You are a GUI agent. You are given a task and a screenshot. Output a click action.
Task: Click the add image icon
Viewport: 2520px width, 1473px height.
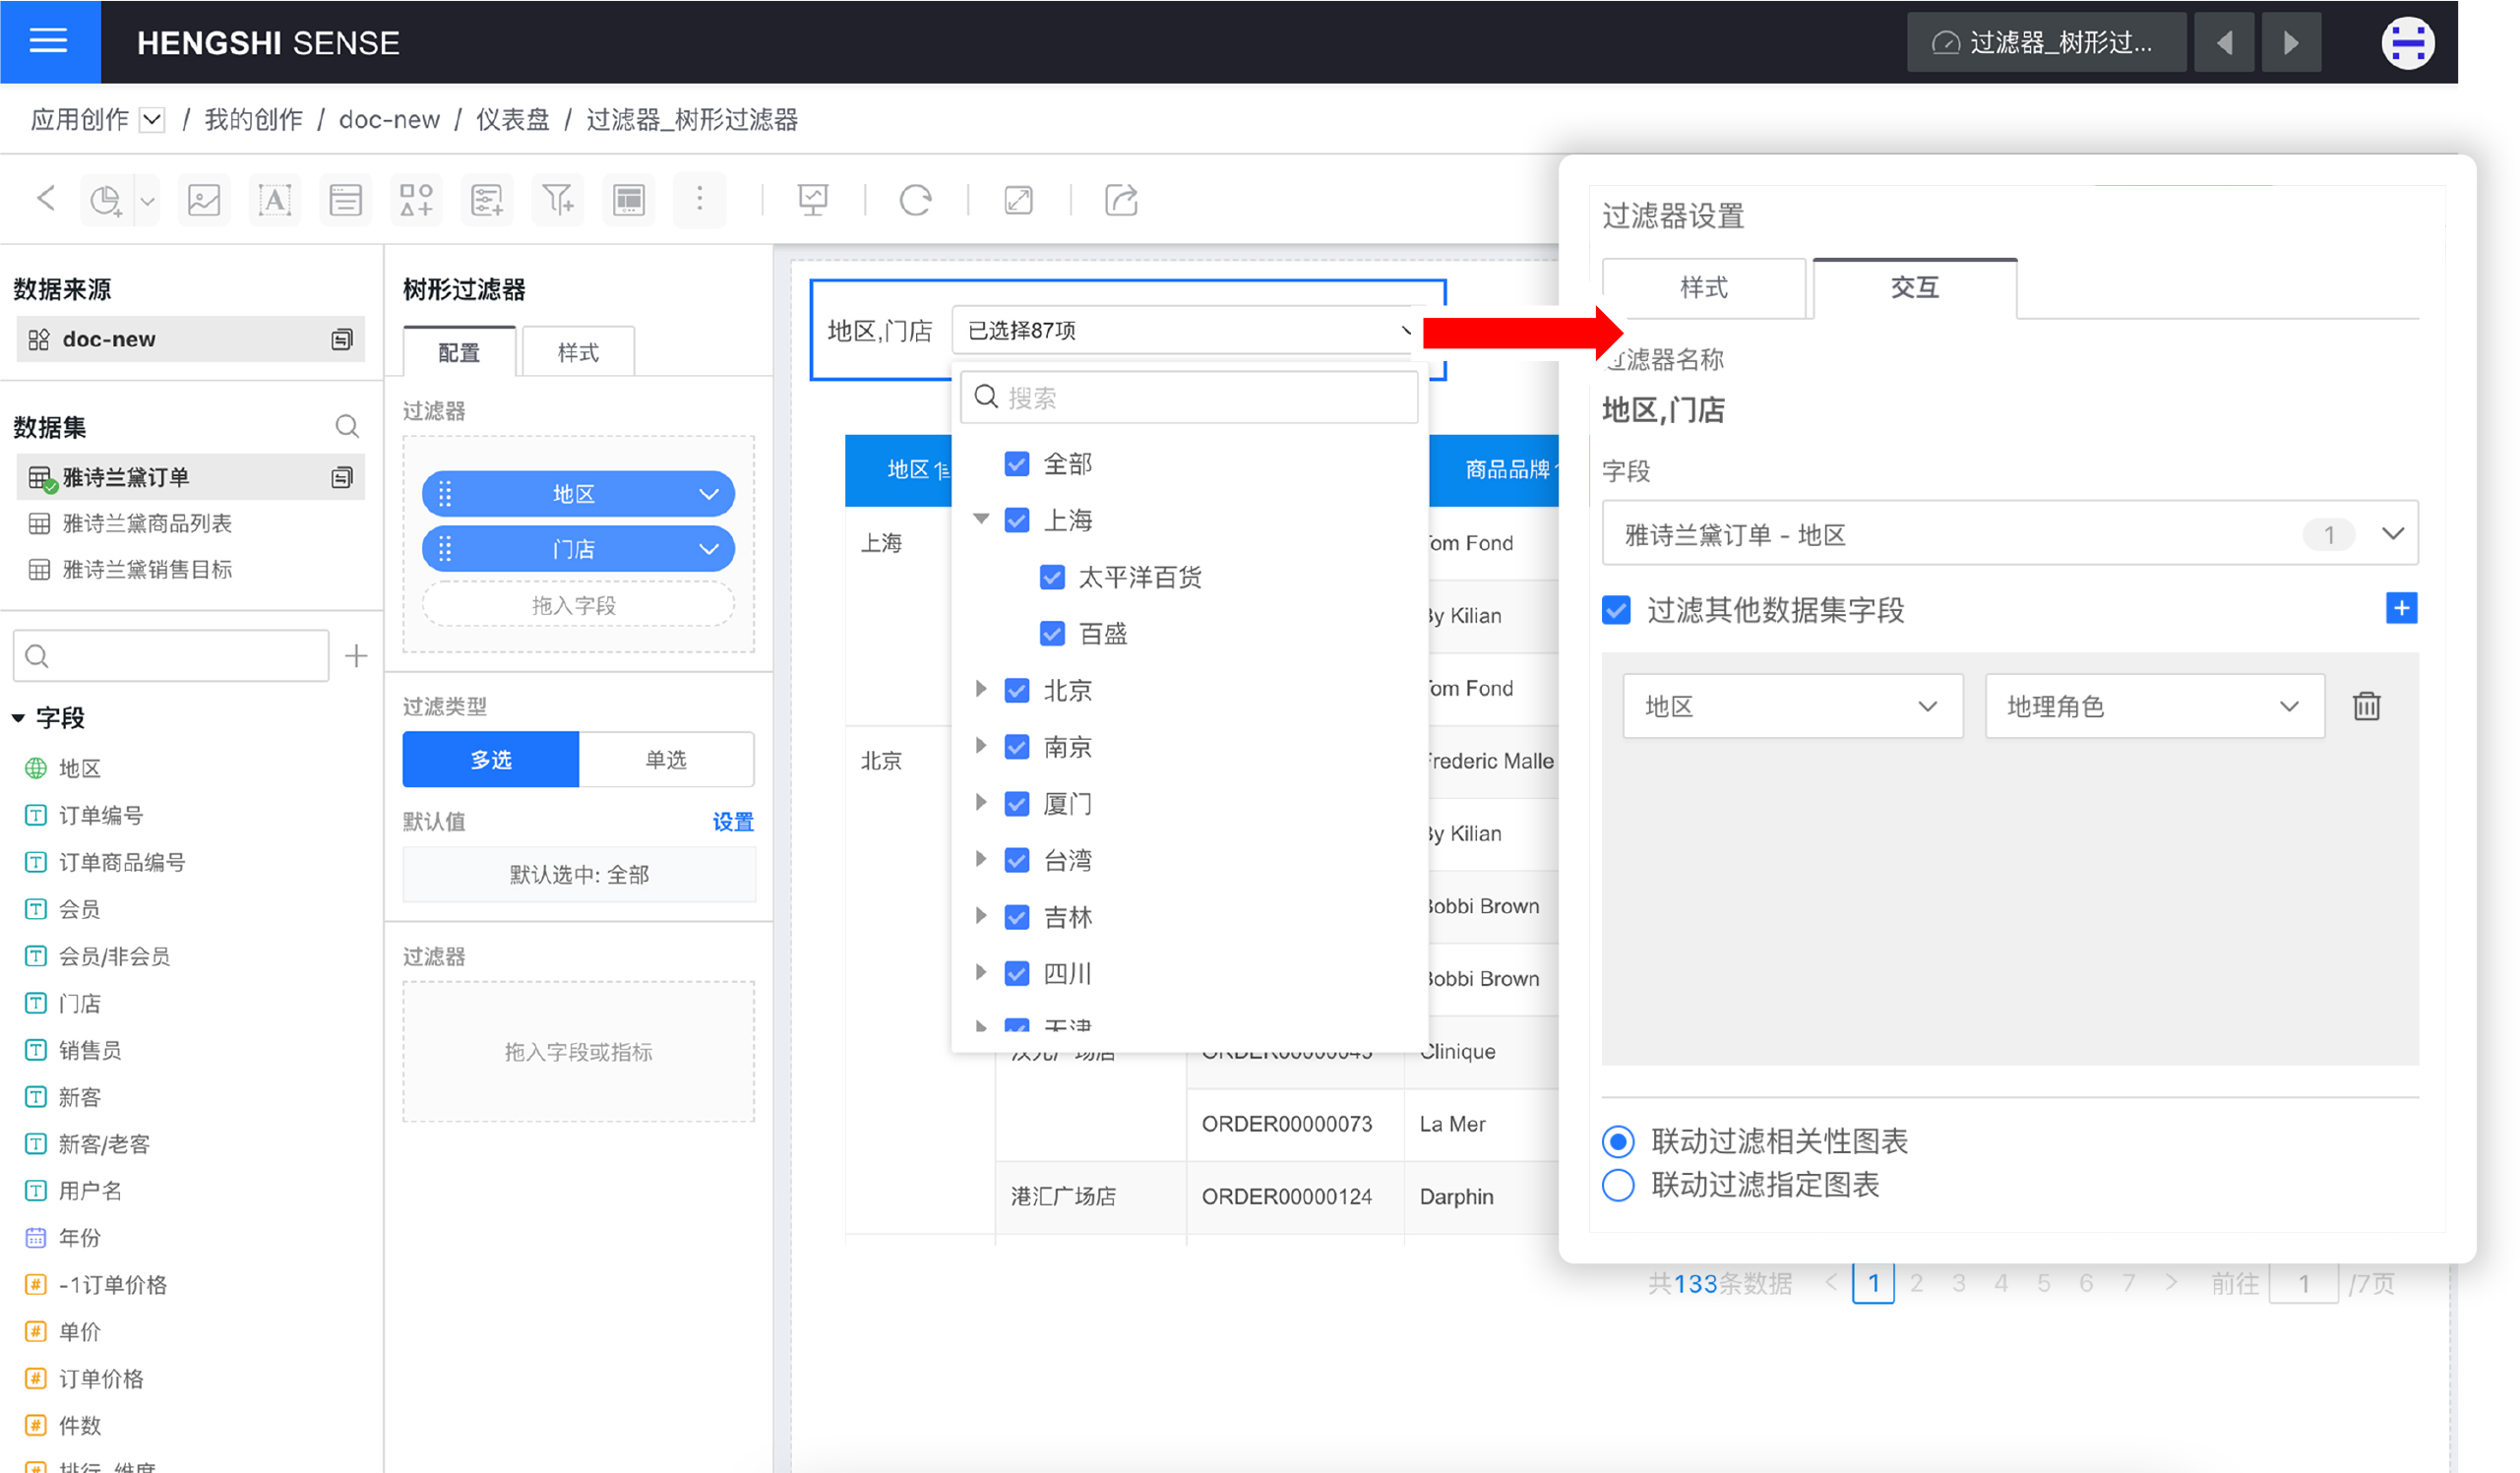point(204,200)
